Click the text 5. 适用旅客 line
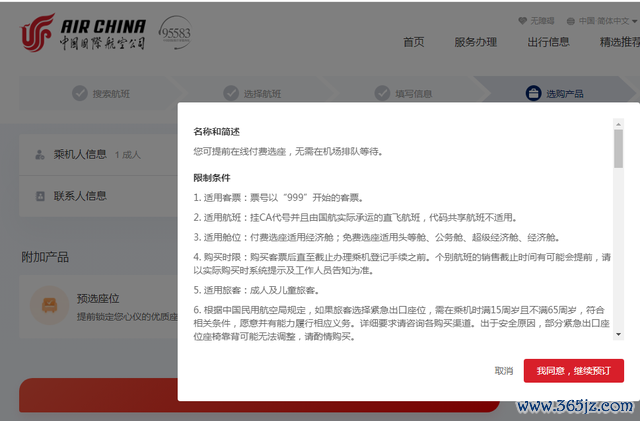Image resolution: width=640 pixels, height=421 pixels. (256, 290)
